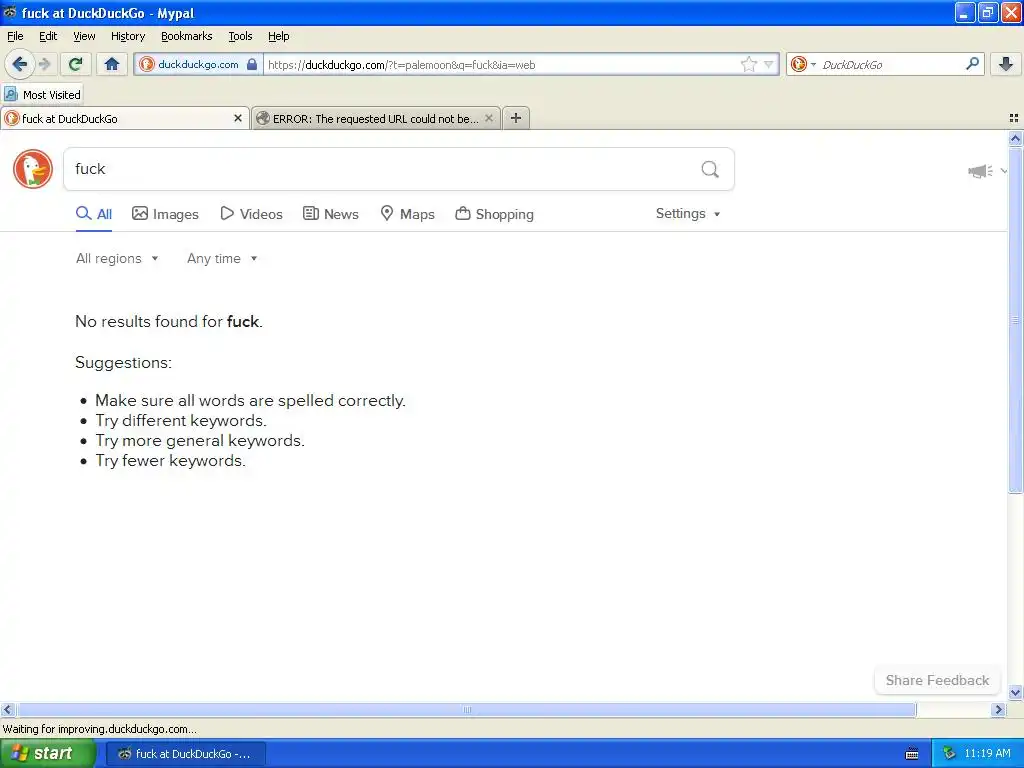Click Mypal taskbar button 'fuck at DuckDuckGo'
This screenshot has height=768, width=1024.
[x=185, y=754]
